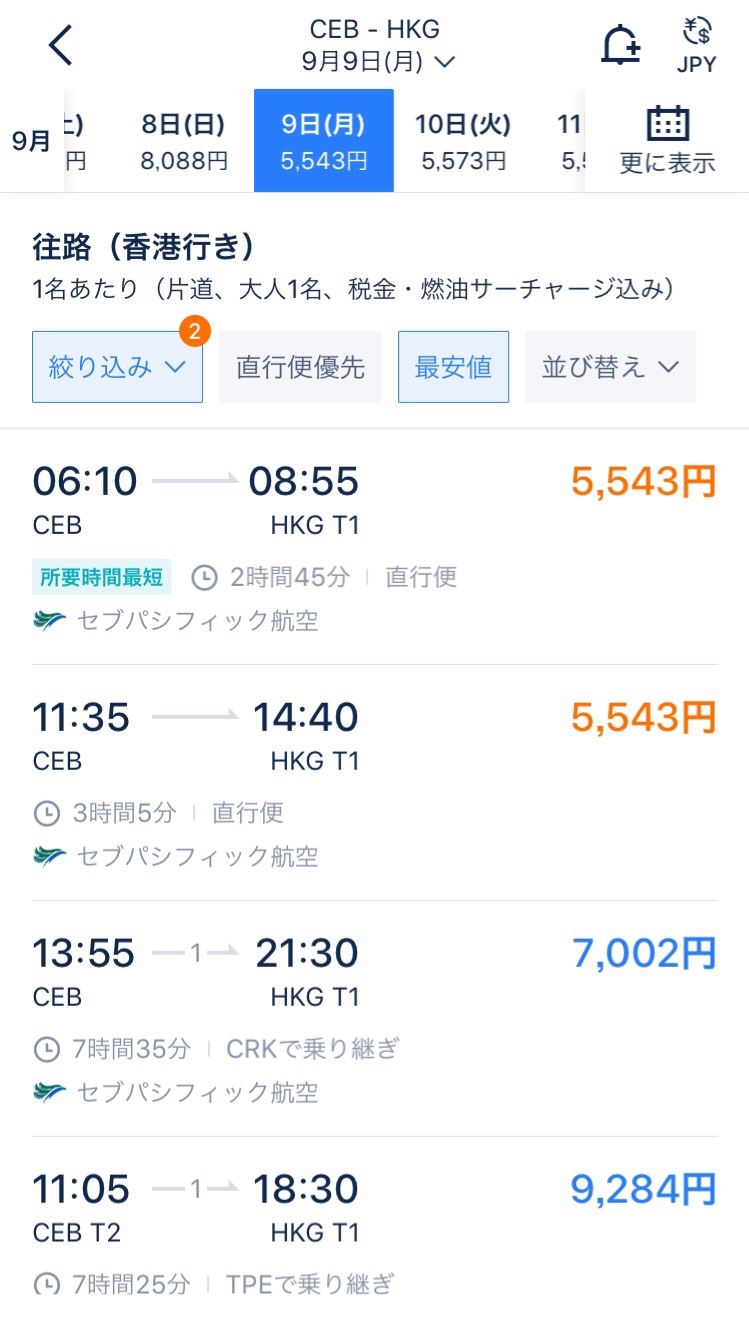Image resolution: width=749 pixels, height=1331 pixels.
Task: Toggle 最安値 filter
Action: [x=453, y=367]
